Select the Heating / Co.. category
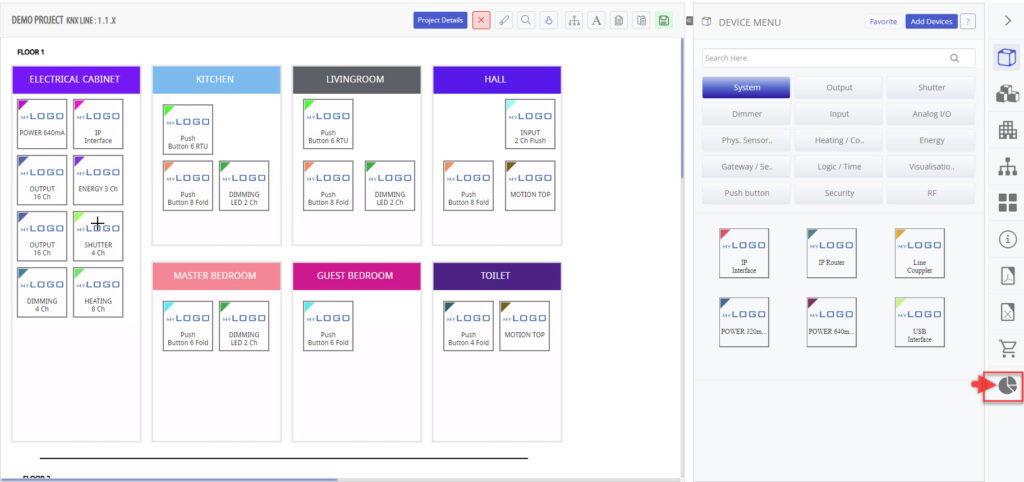Screen dimensions: 1024x482 point(839,140)
